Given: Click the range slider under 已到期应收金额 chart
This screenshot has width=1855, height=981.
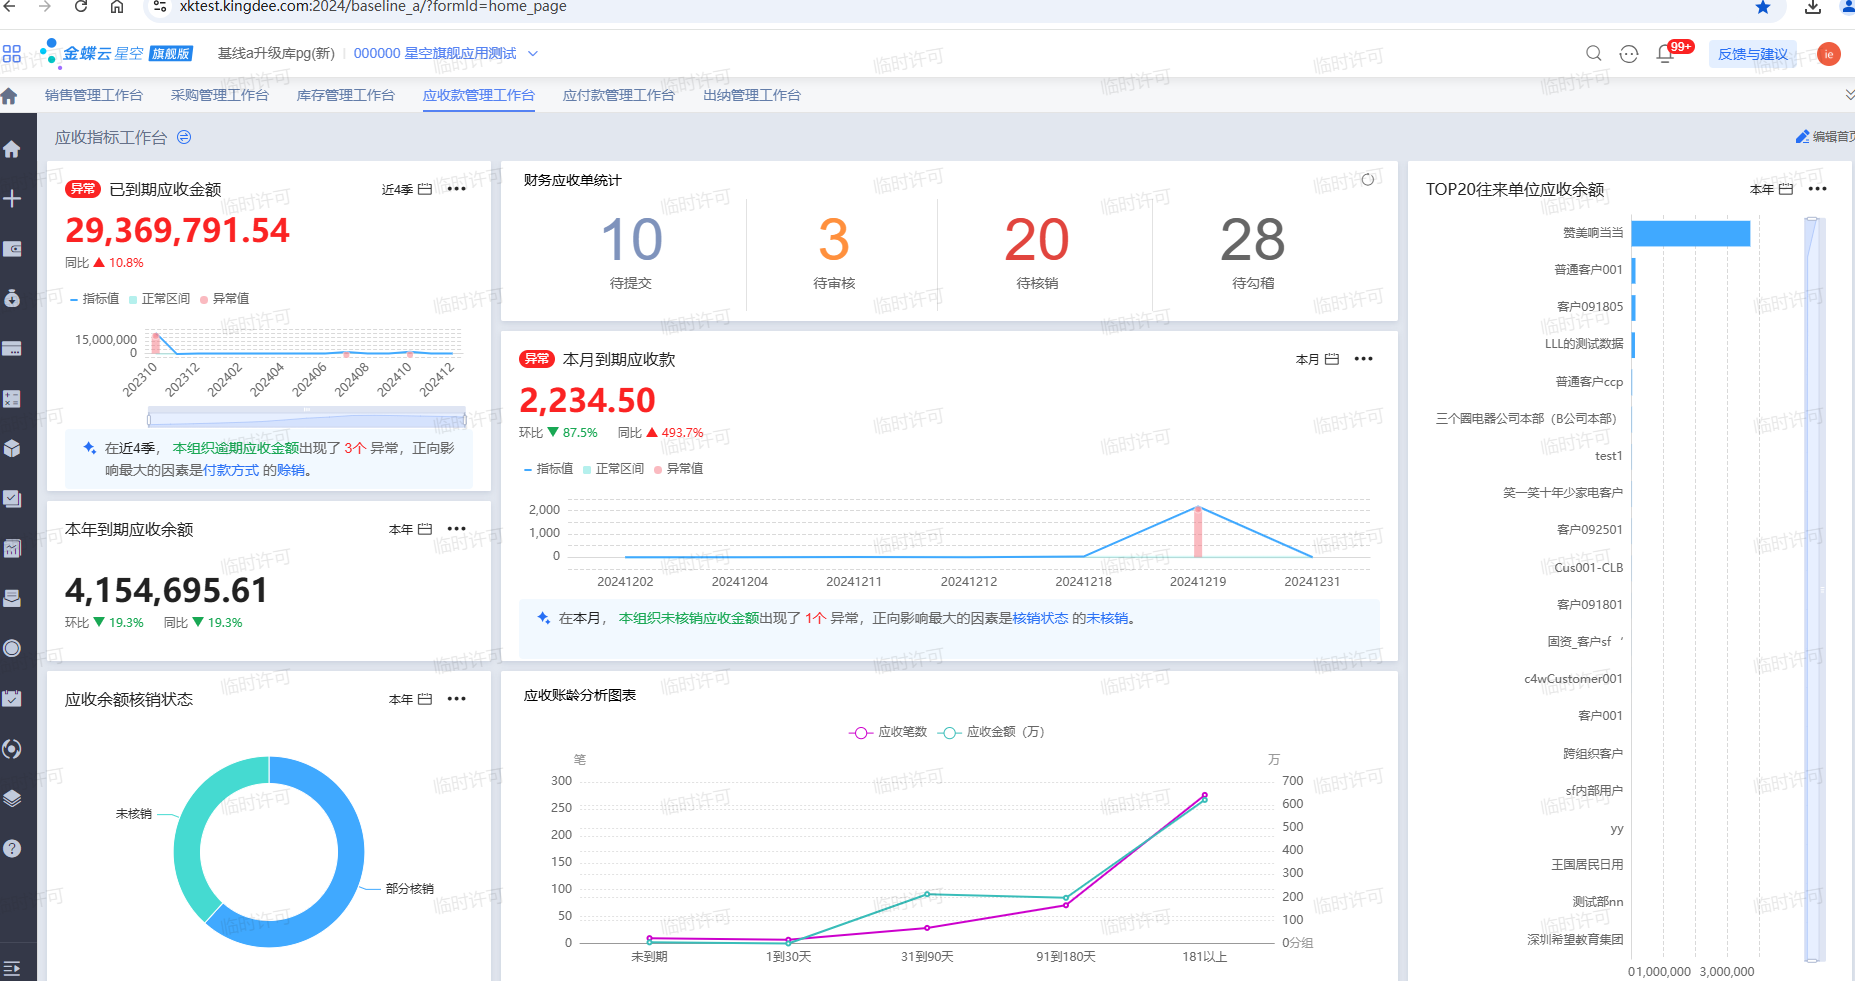Looking at the screenshot, I should pos(307,418).
